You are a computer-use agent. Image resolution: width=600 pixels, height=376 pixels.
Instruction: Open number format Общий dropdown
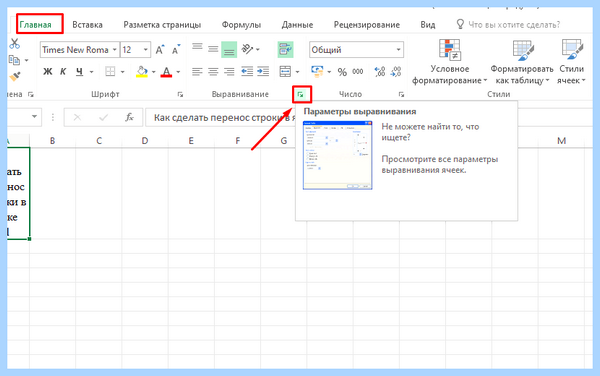click(x=398, y=50)
